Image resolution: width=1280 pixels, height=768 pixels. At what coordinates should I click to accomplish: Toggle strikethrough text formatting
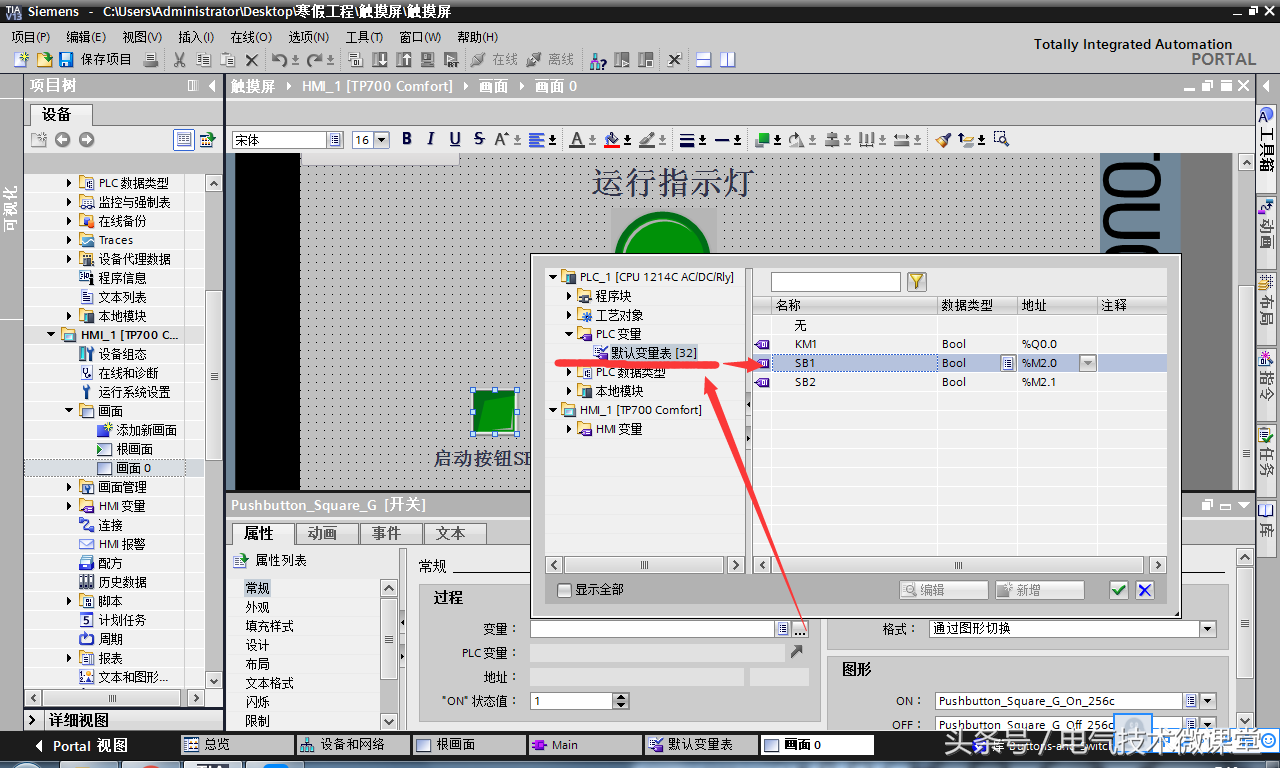point(479,139)
